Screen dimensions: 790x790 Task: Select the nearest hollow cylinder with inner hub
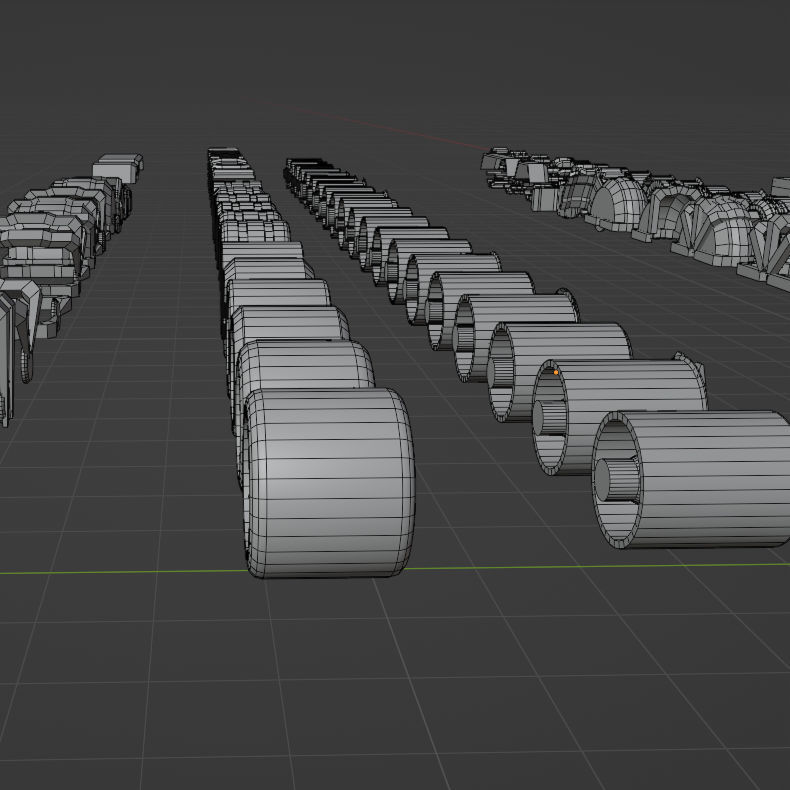(693, 480)
